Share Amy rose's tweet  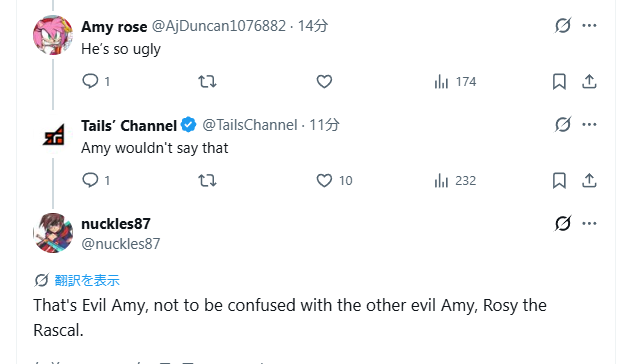point(589,82)
